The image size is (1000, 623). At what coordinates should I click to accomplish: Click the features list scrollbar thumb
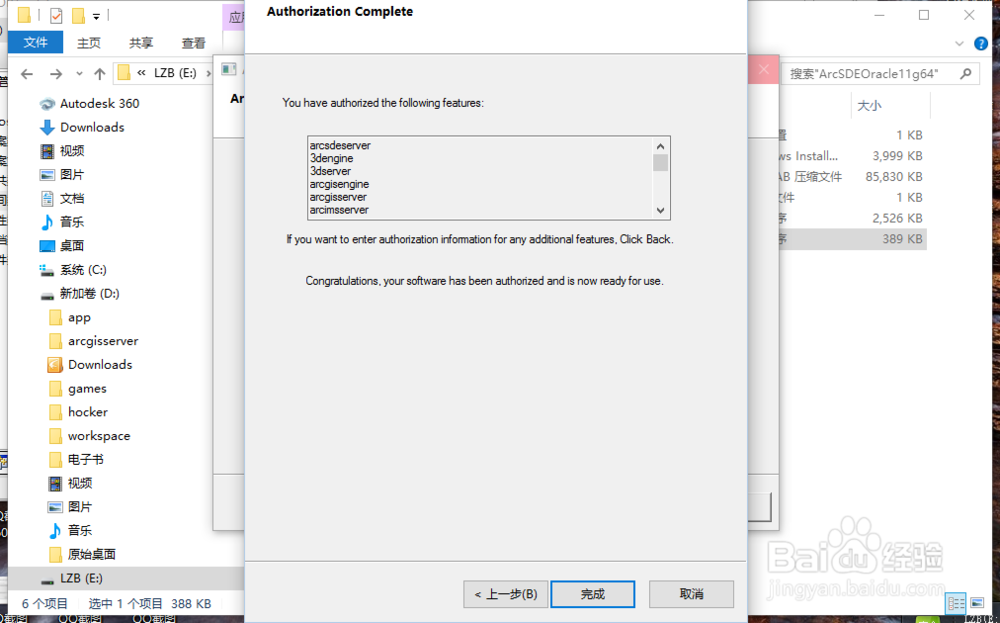click(660, 163)
